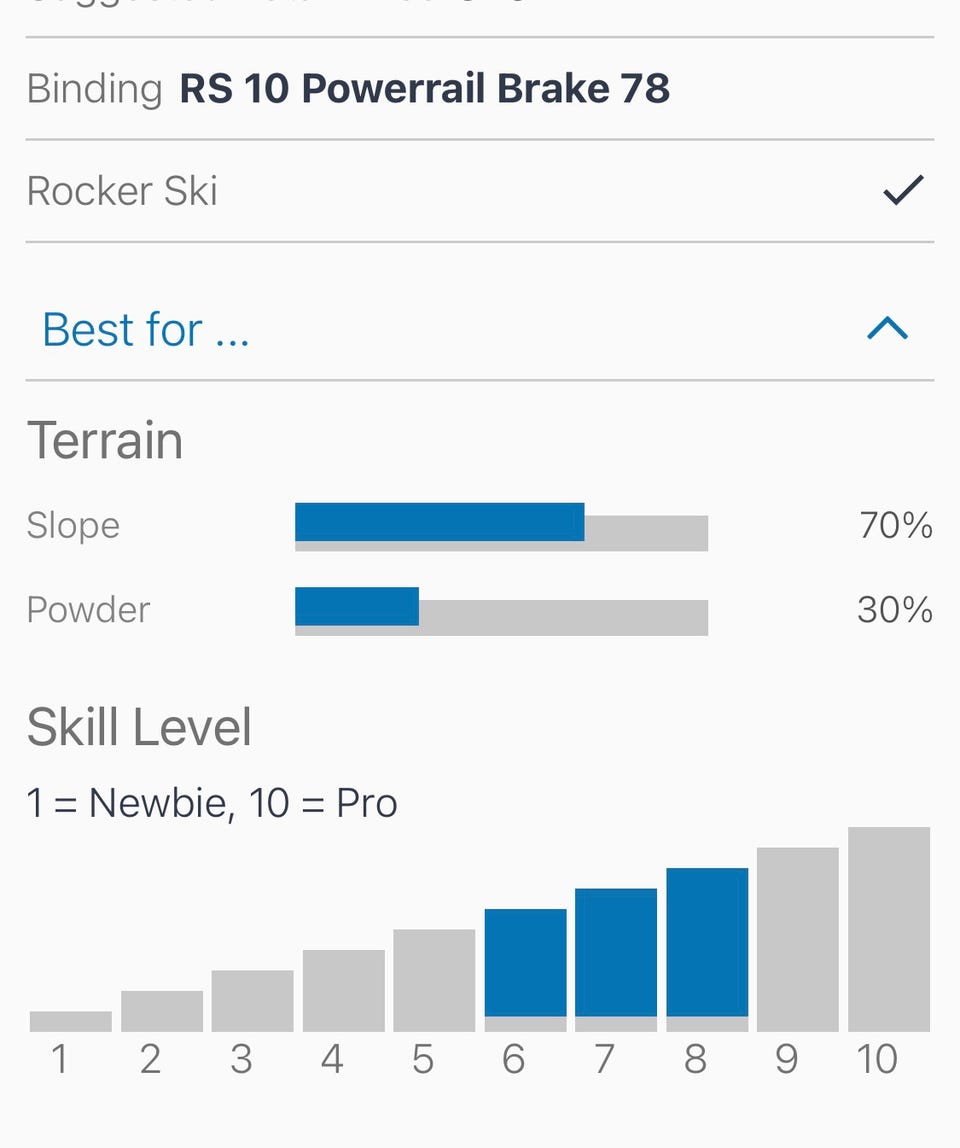This screenshot has height=1148, width=960.
Task: Collapse the Best for section chevron
Action: pos(887,329)
